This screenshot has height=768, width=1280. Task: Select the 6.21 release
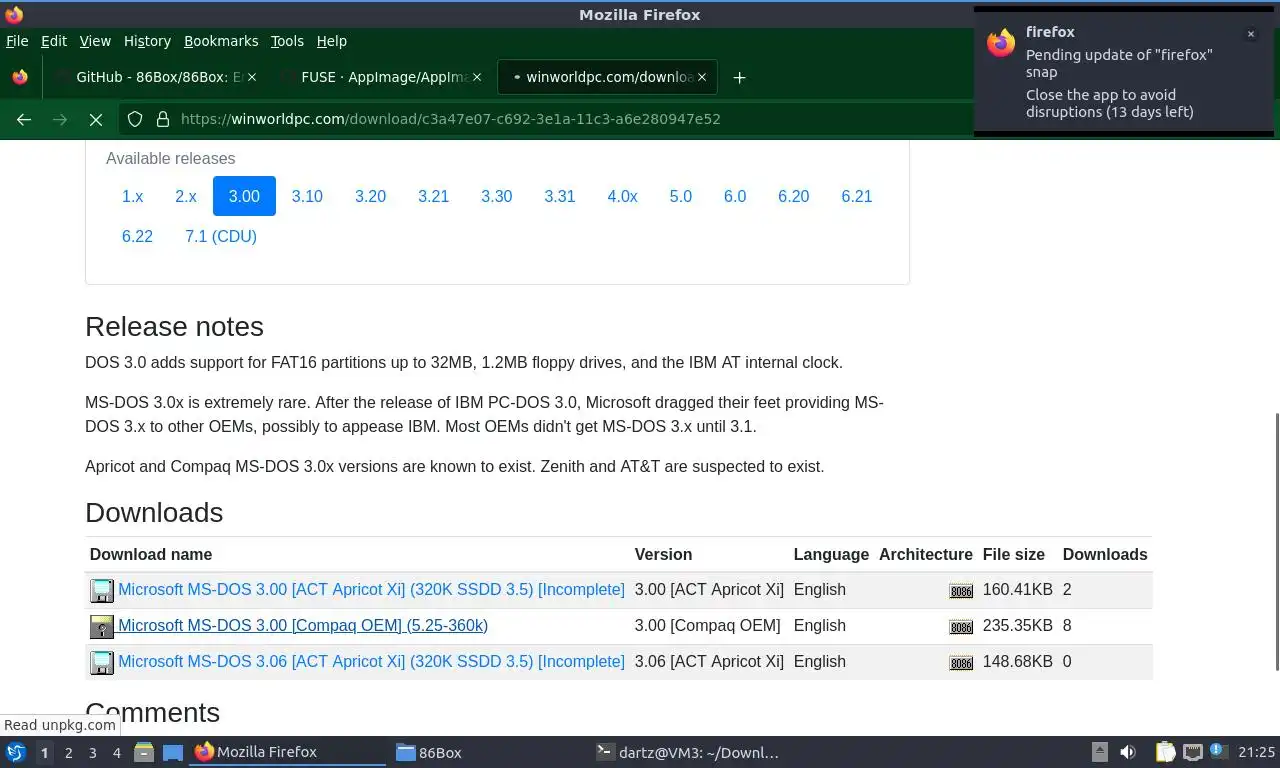tap(857, 196)
